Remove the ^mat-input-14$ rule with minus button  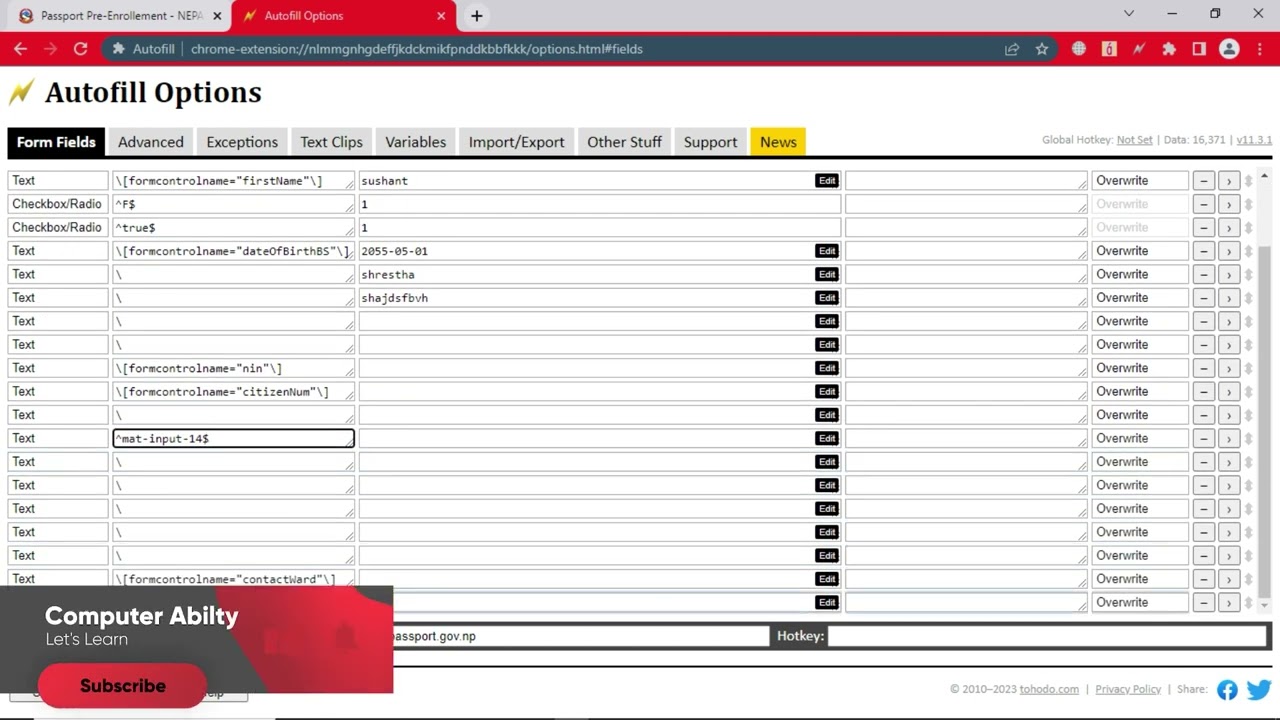coord(1204,439)
